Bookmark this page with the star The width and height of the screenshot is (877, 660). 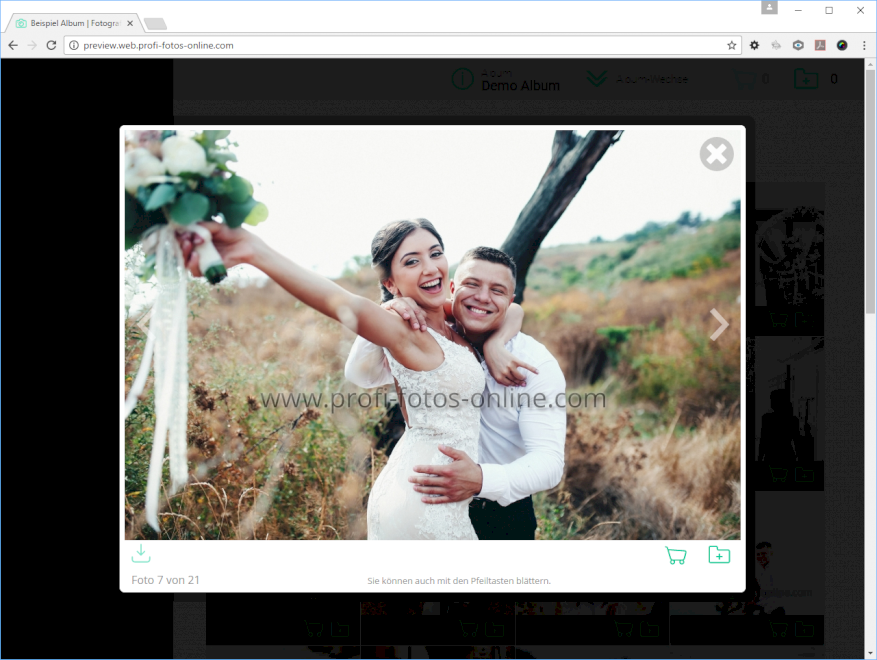pyautogui.click(x=732, y=45)
